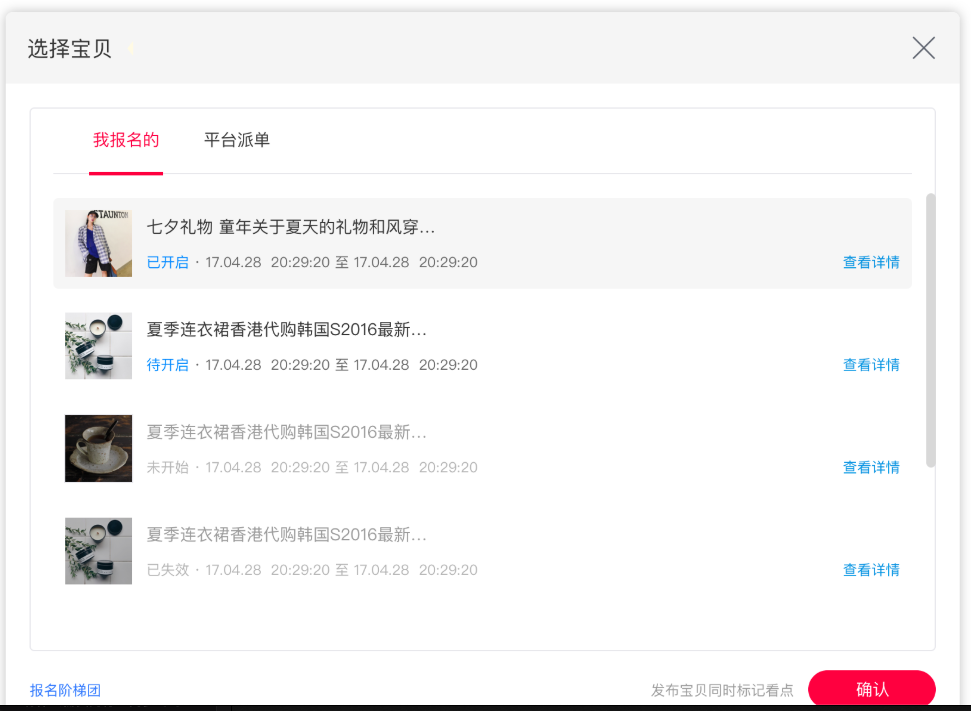The image size is (971, 711).
Task: Switch to the 我报名的 tab
Action: click(x=126, y=140)
